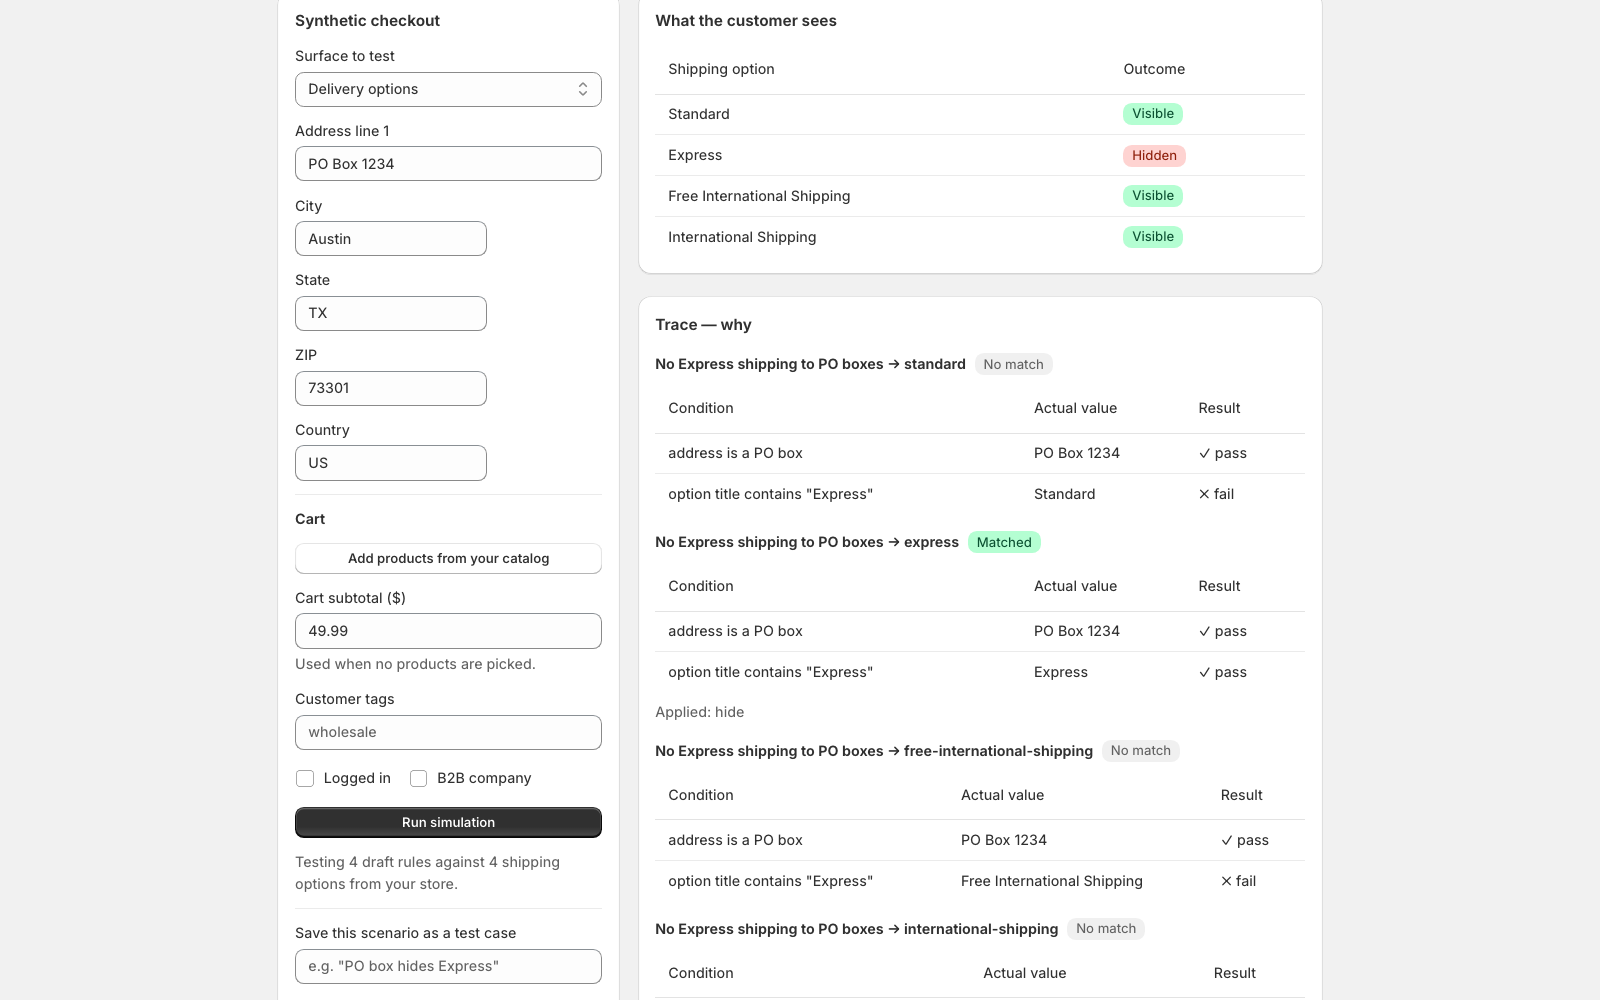The width and height of the screenshot is (1600, 1000).
Task: Click Visible badge for Free International Shipping
Action: pyautogui.click(x=1153, y=196)
